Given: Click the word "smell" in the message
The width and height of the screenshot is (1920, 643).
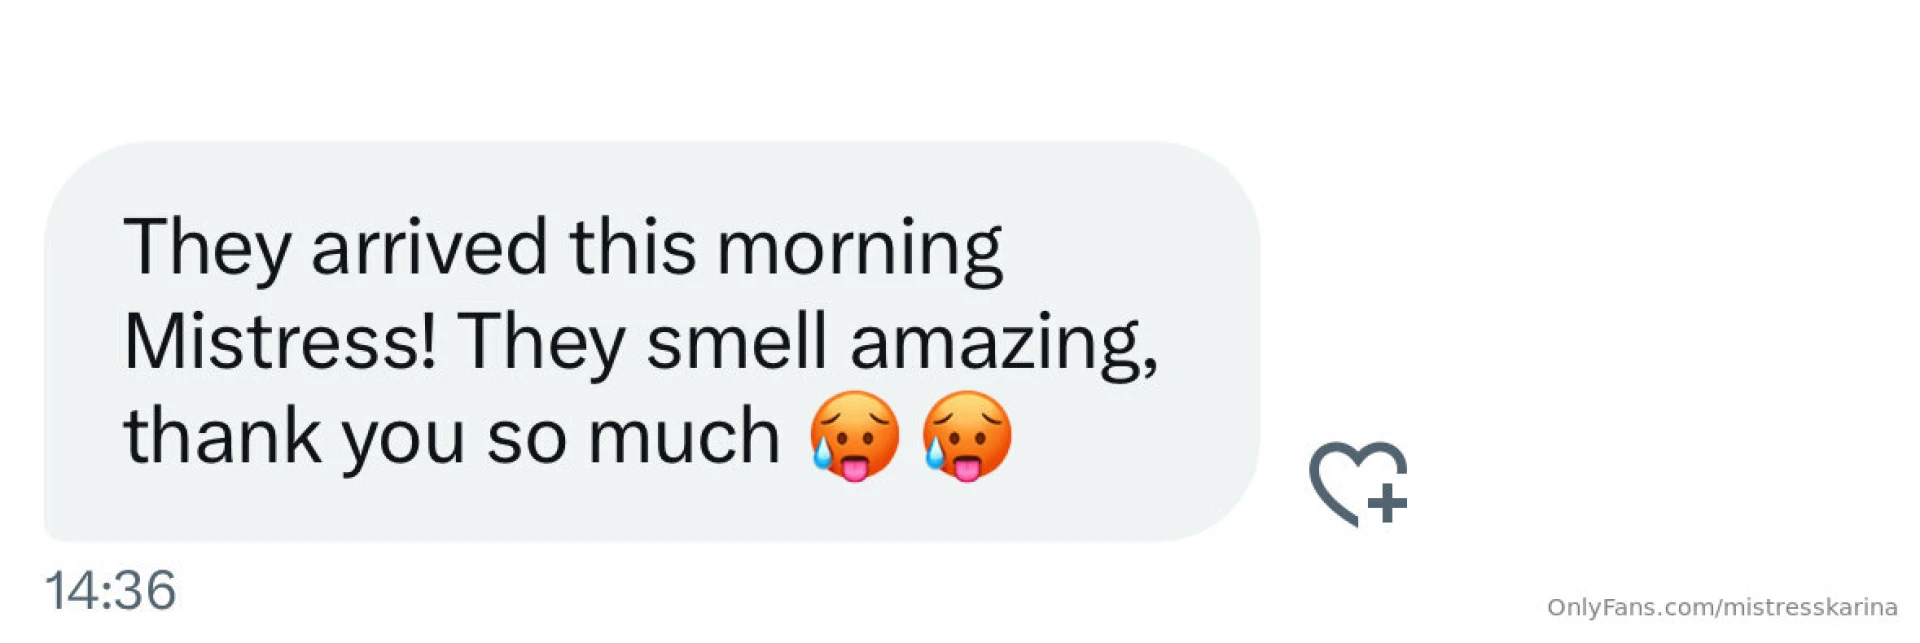Looking at the screenshot, I should (737, 341).
